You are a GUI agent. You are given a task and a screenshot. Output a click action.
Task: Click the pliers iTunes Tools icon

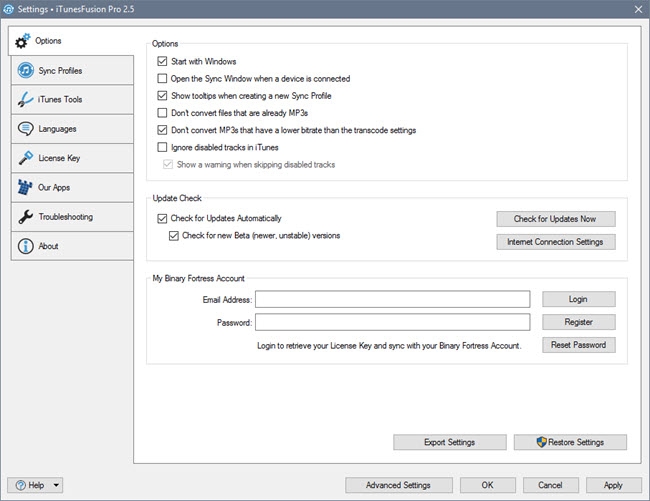25,99
